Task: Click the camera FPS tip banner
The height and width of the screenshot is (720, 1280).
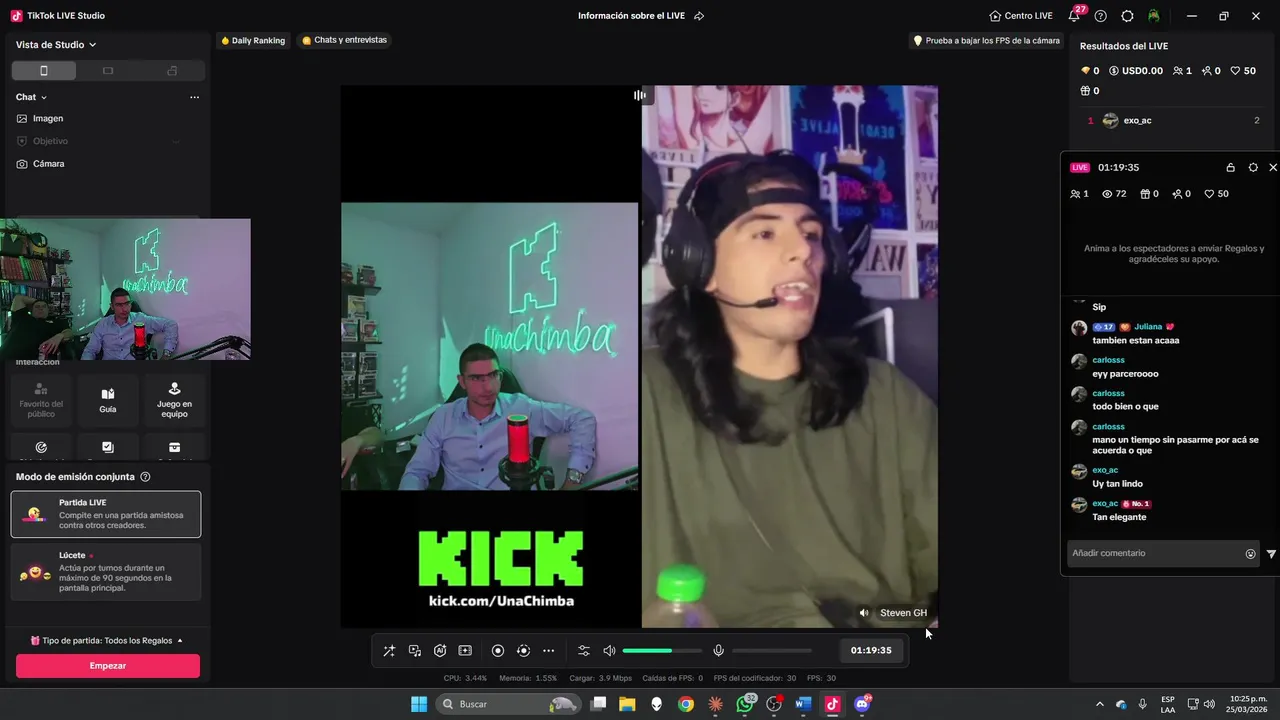Action: coord(986,41)
